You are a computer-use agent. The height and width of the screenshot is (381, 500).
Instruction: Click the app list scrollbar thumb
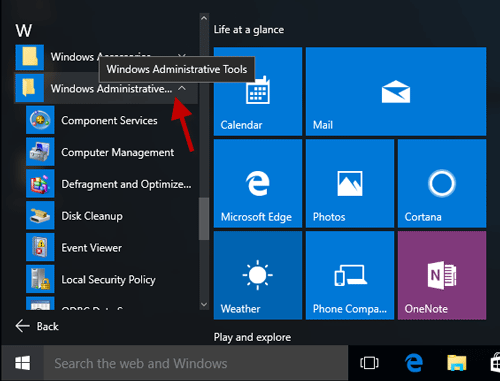[204, 219]
